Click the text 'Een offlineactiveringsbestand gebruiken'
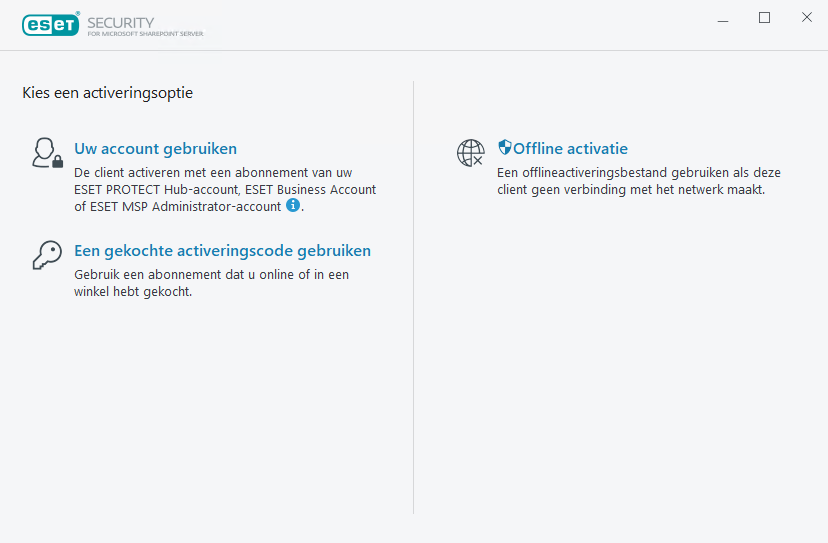The image size is (828, 543). click(639, 181)
